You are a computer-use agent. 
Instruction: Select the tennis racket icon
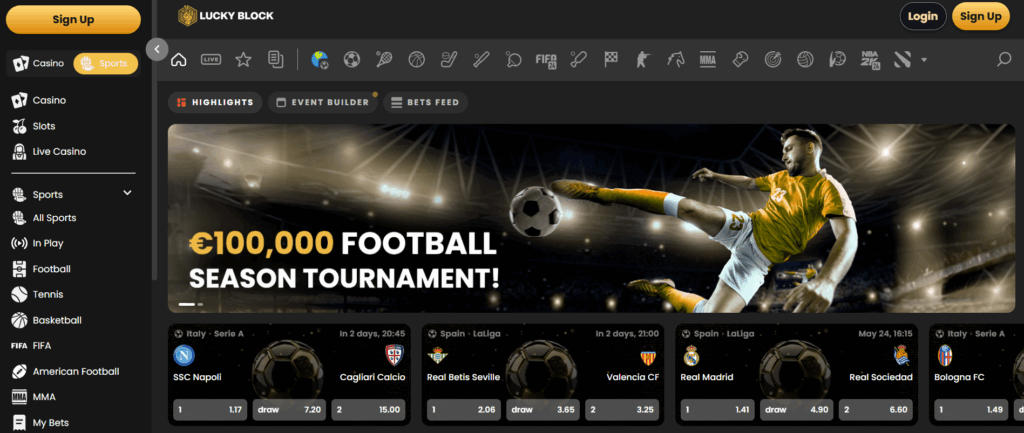click(384, 59)
